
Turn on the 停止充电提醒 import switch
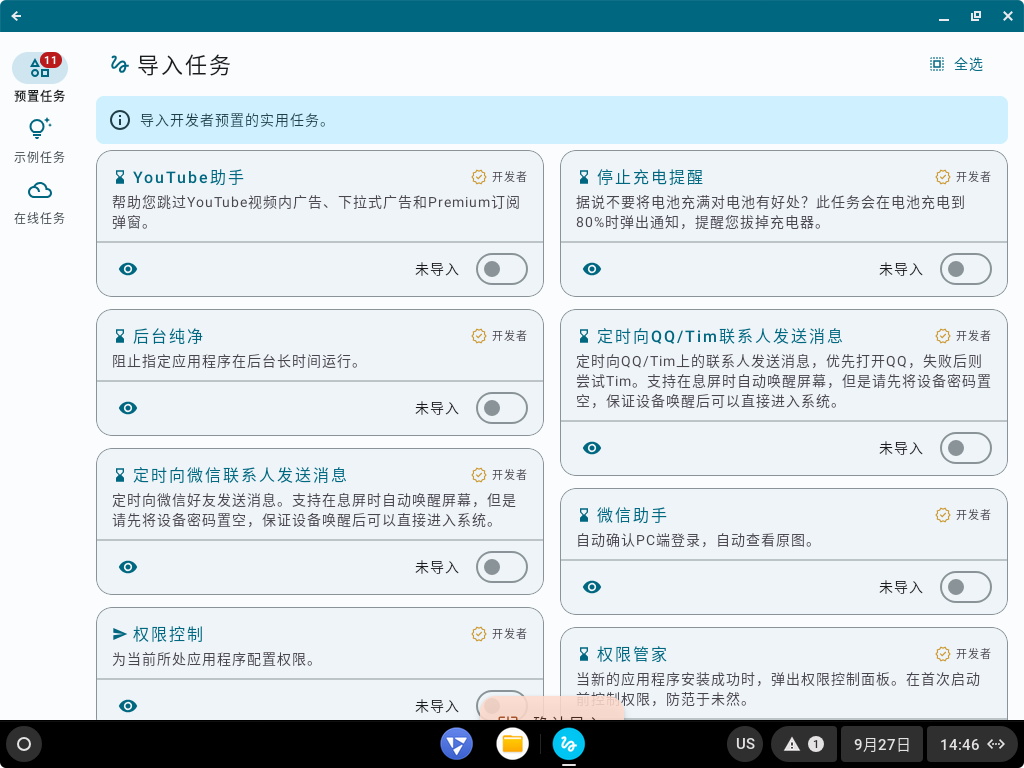[x=965, y=269]
